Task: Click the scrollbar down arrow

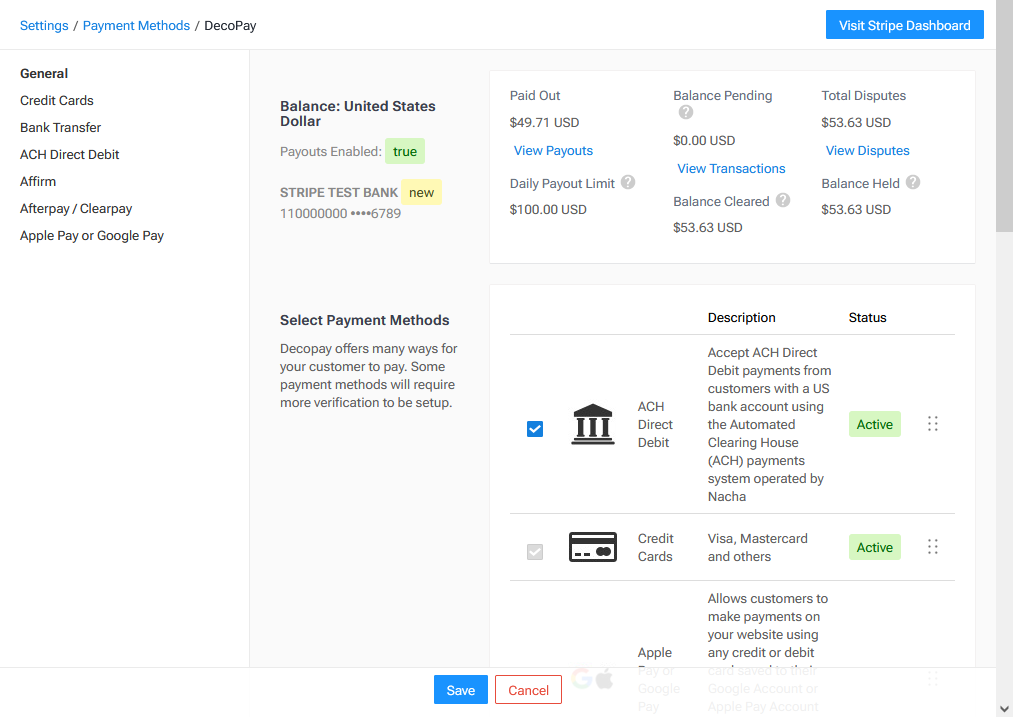Action: pos(1004,708)
